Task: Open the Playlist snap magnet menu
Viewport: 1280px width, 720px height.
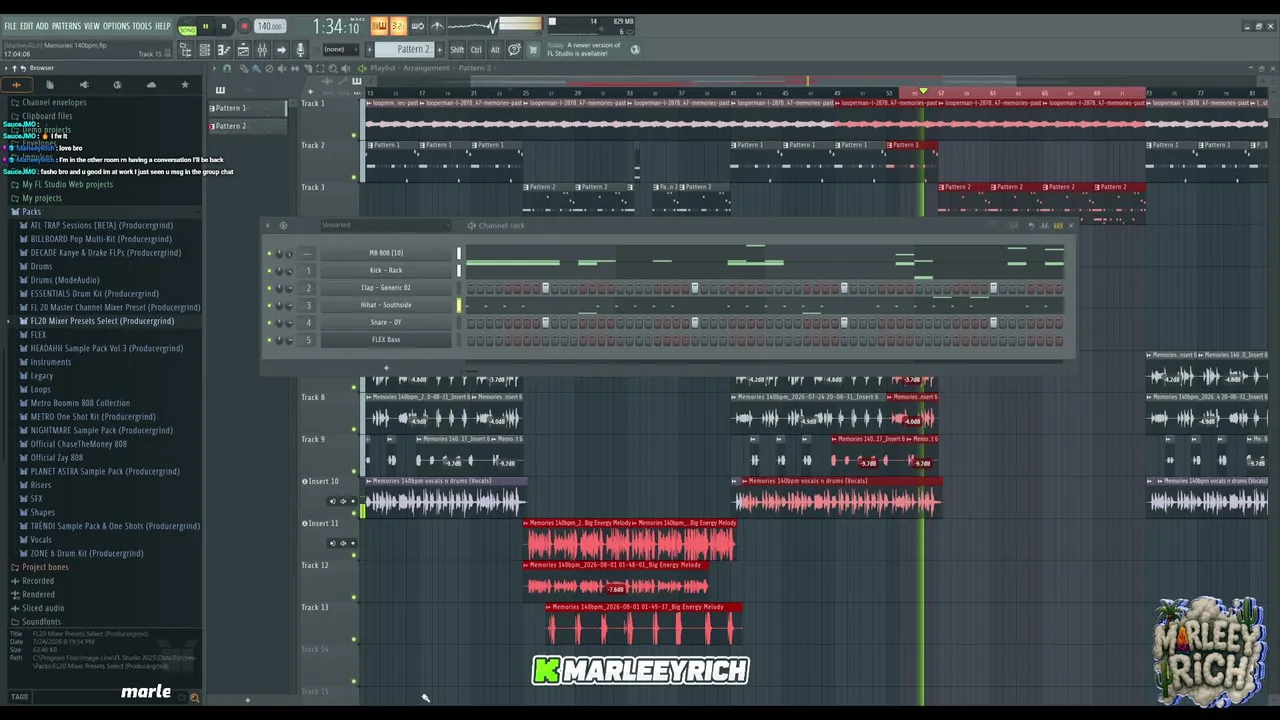Action: pos(227,68)
